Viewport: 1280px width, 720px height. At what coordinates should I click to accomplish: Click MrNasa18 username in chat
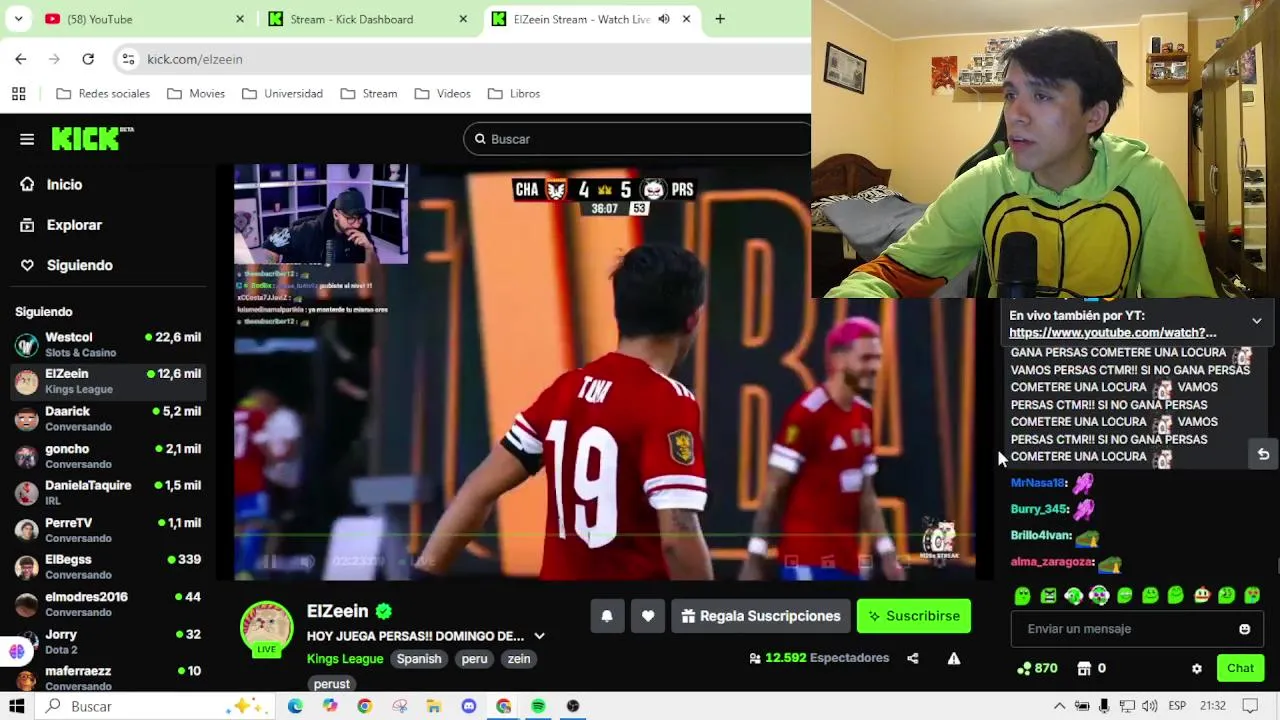[x=1037, y=483]
